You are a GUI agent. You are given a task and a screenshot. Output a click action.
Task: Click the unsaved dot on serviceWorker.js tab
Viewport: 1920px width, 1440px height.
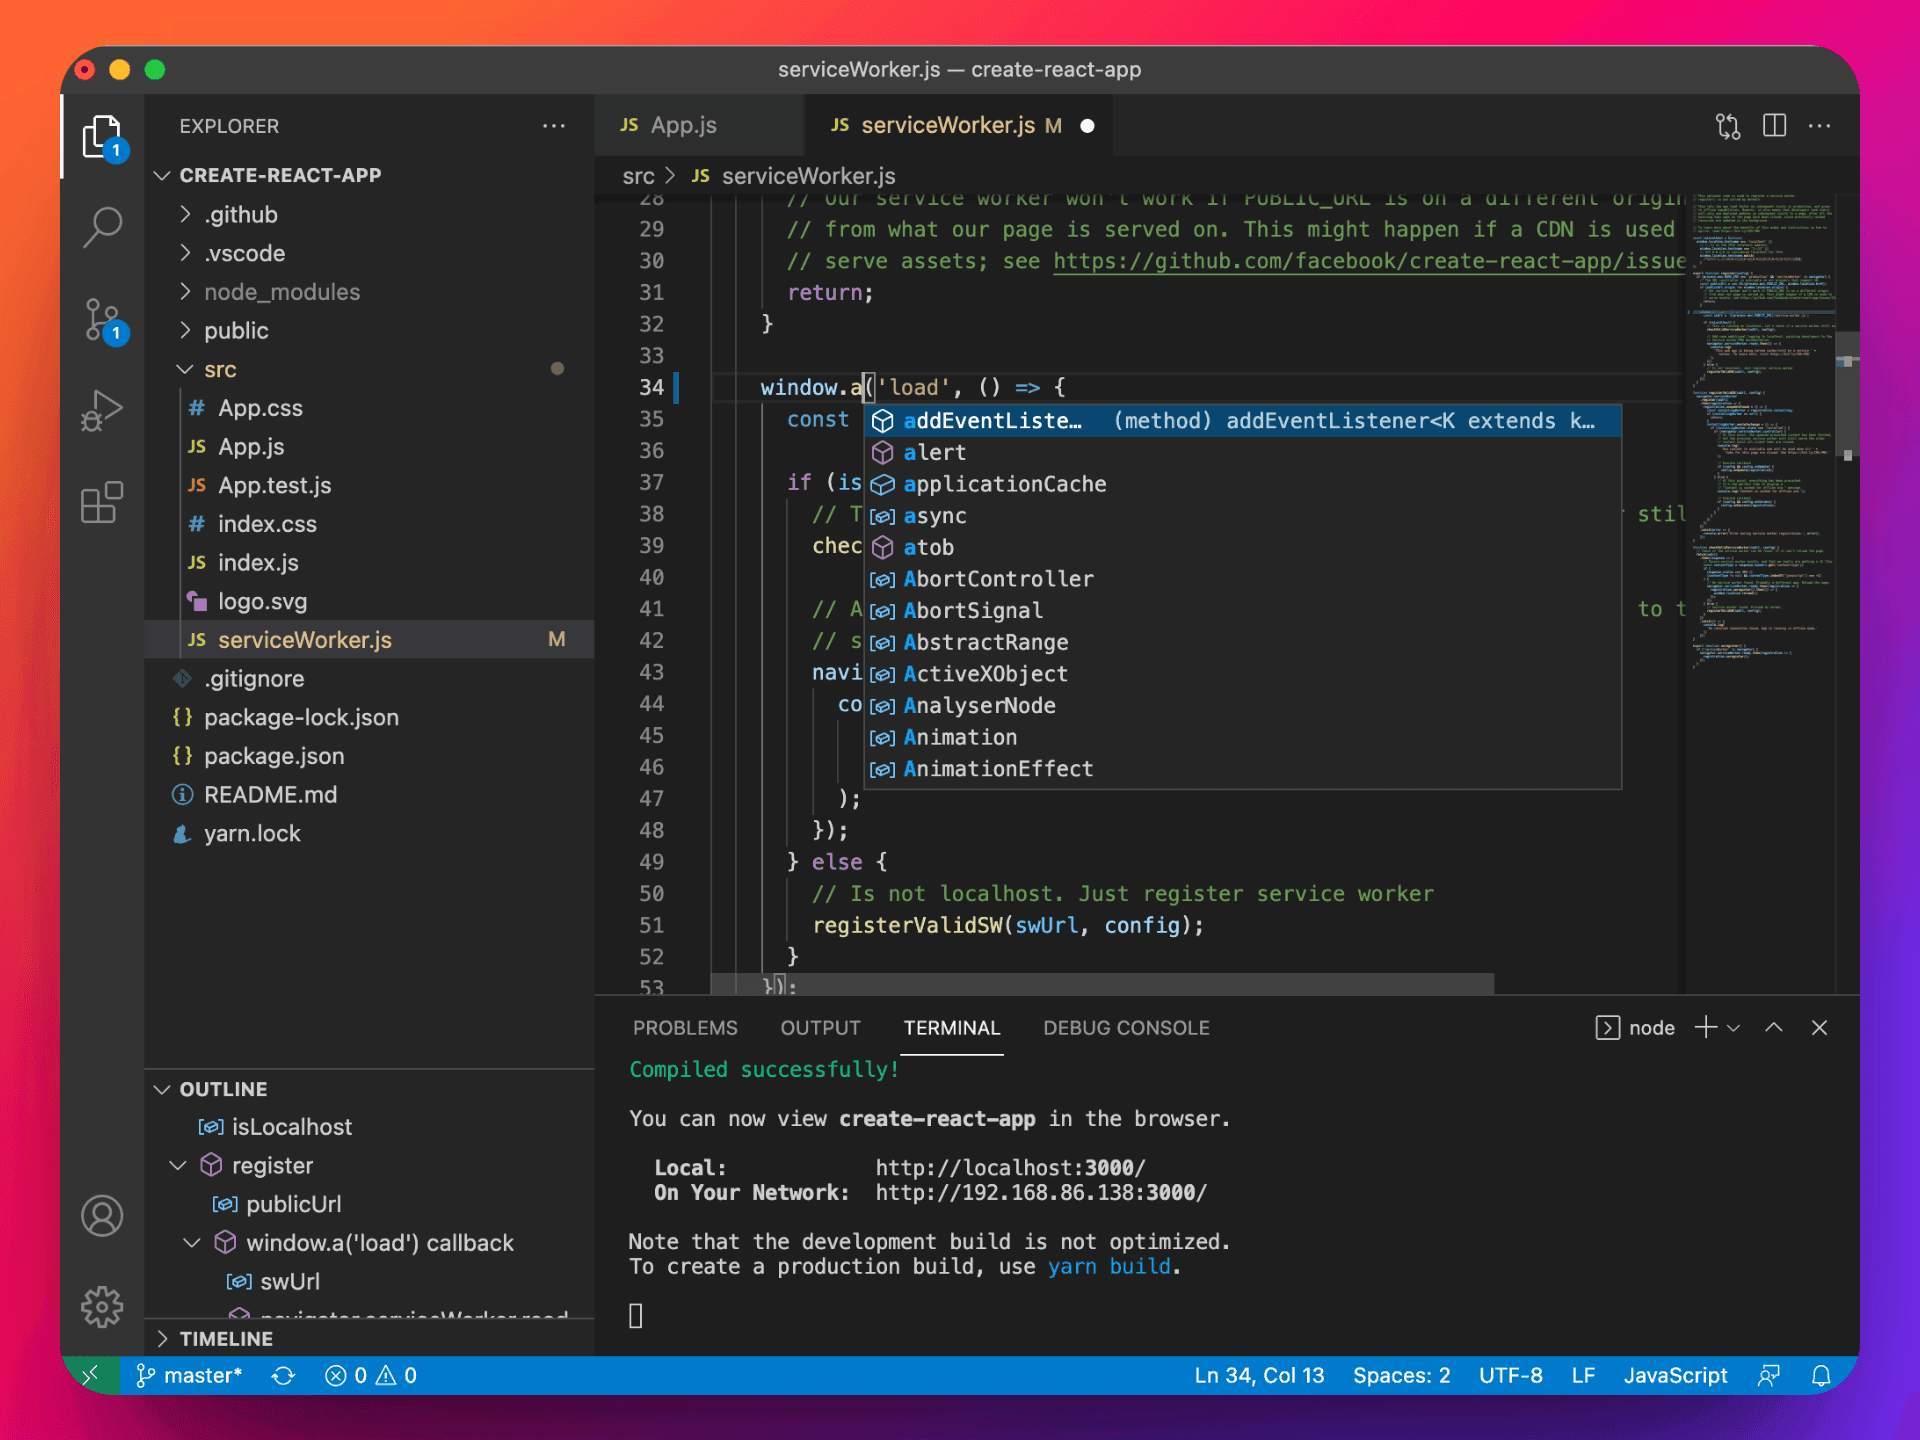pyautogui.click(x=1088, y=126)
